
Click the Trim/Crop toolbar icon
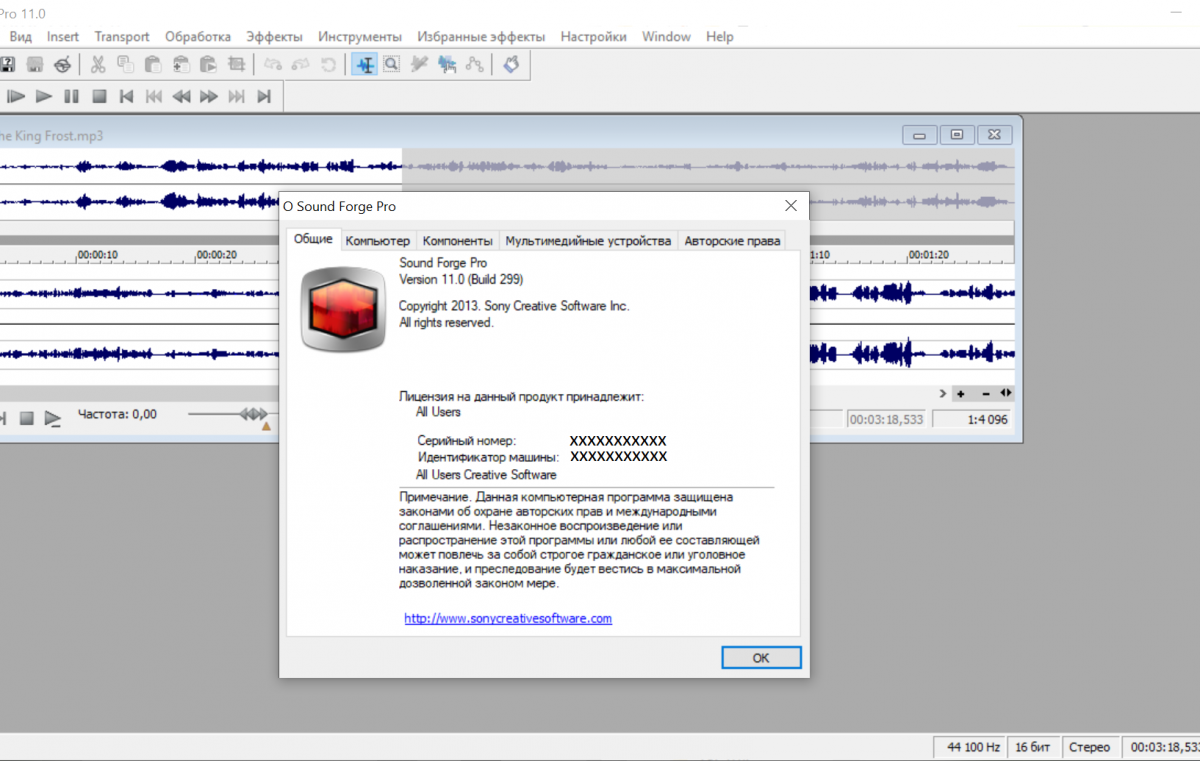[x=236, y=65]
